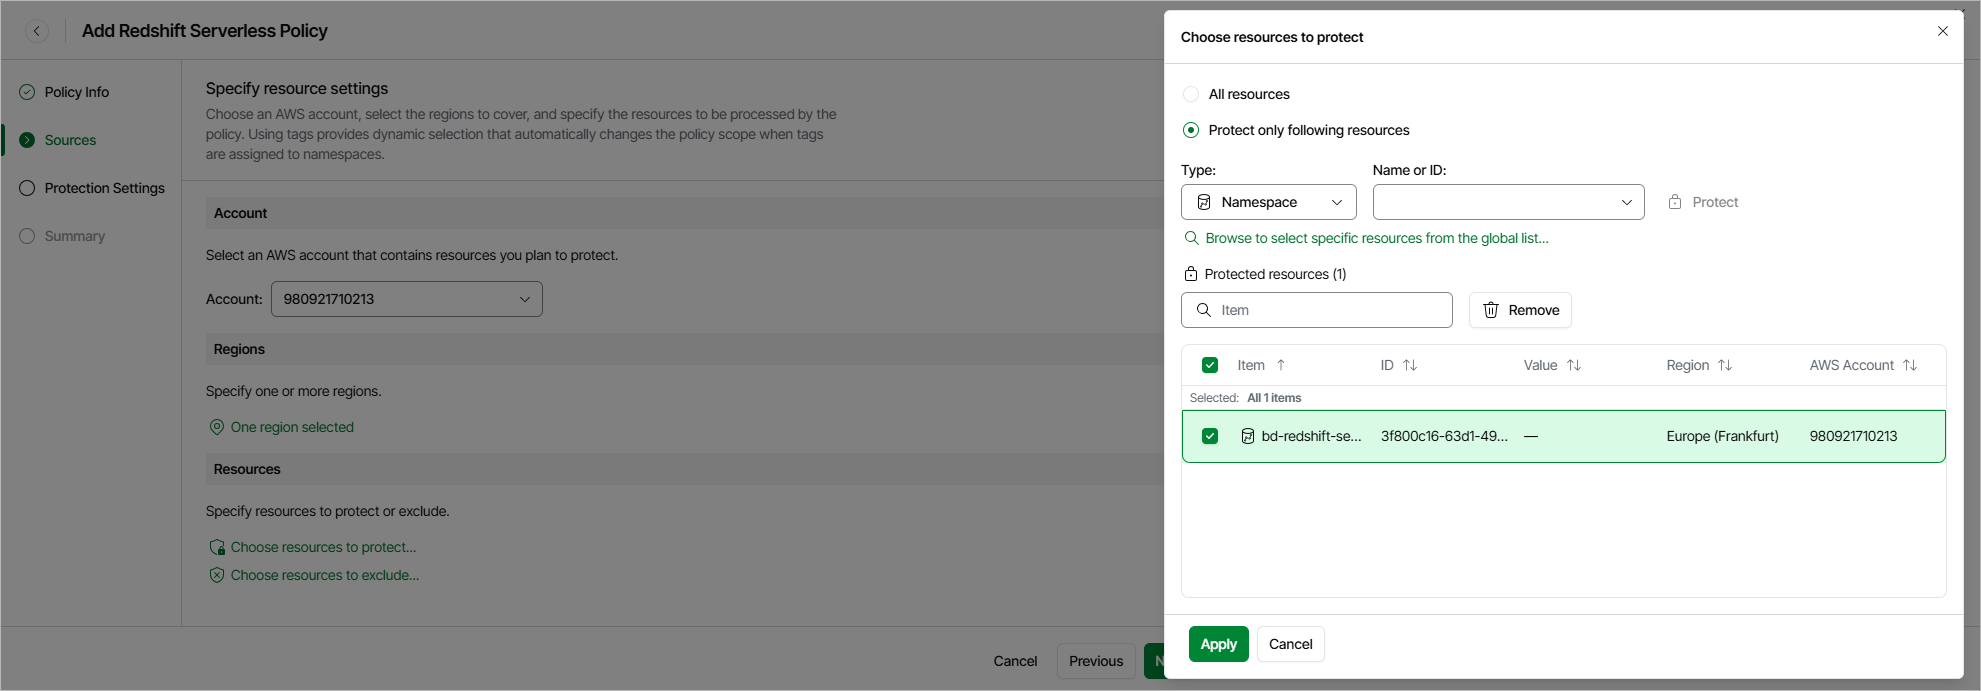
Task: Toggle the select-all header checkbox
Action: (1210, 365)
